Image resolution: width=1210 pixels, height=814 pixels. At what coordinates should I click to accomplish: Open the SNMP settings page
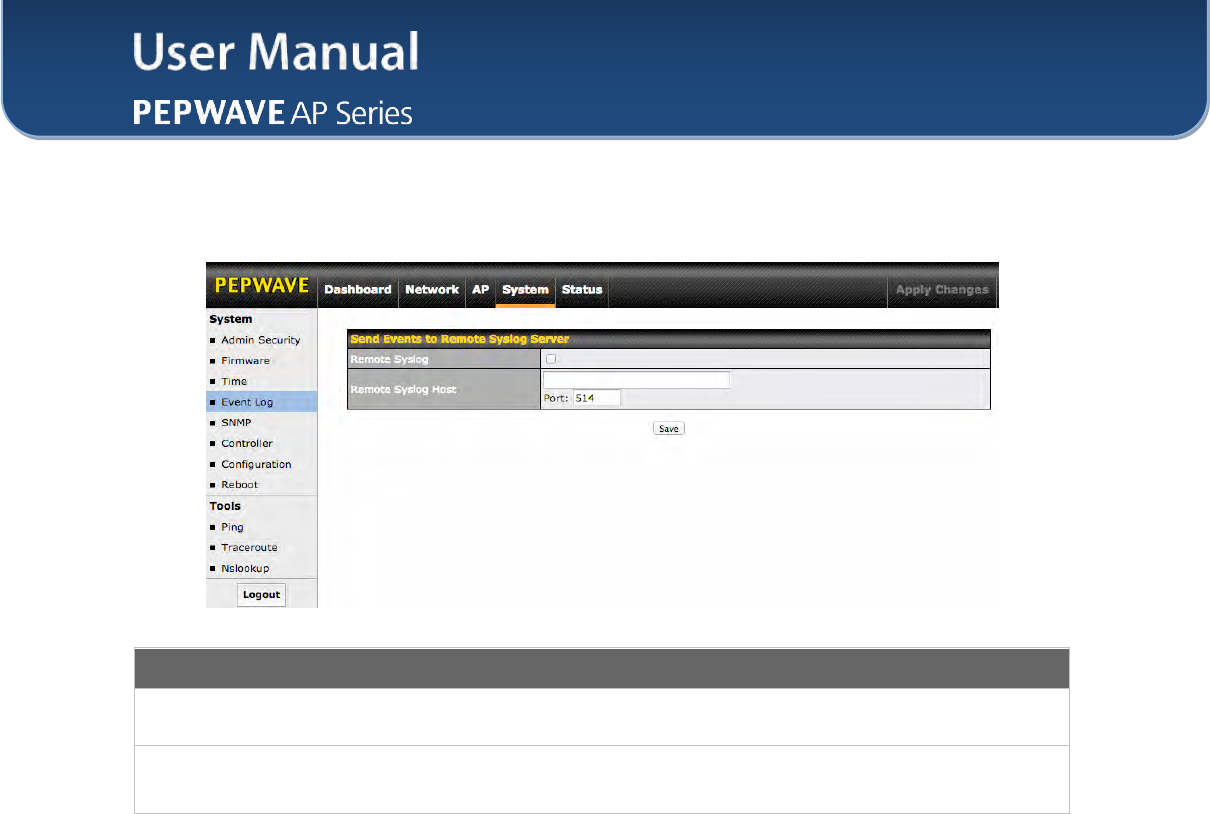237,422
